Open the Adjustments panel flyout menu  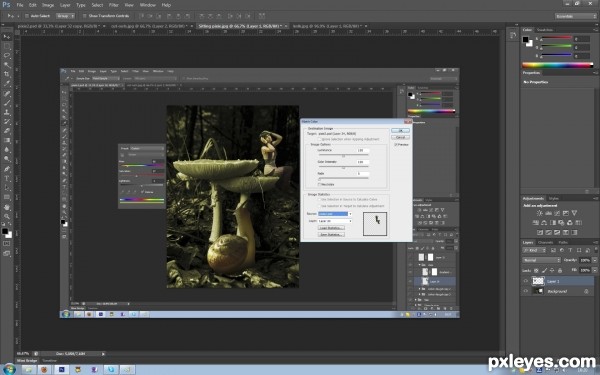click(595, 199)
